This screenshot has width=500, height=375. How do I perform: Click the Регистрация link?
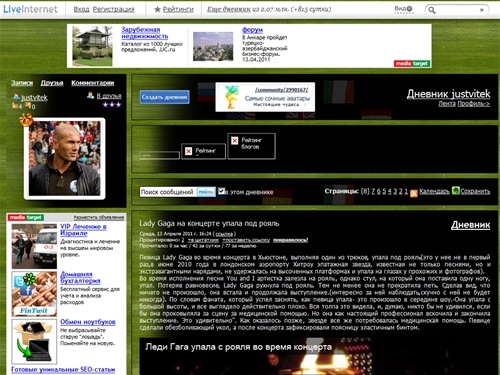[114, 10]
